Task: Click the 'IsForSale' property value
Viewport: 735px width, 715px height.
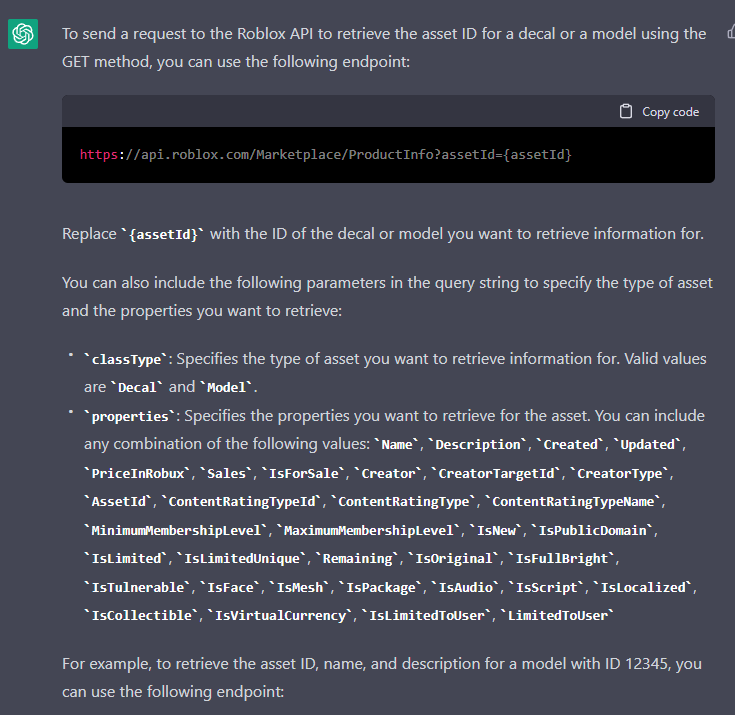Action: pos(303,474)
